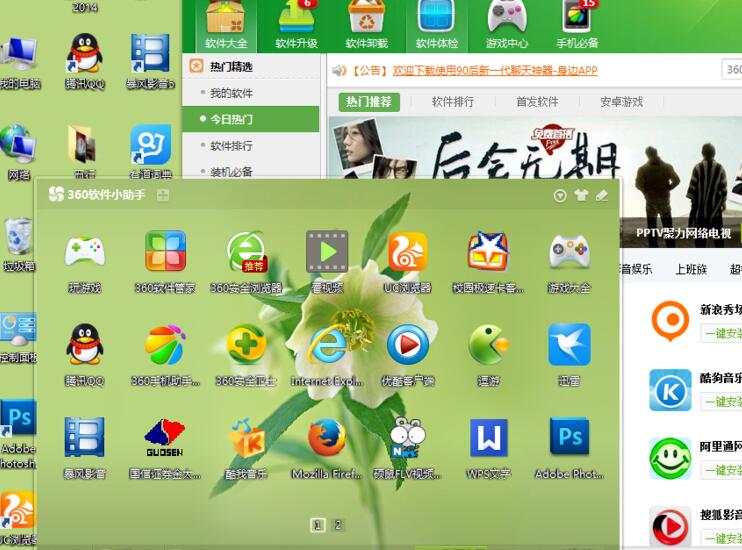Open 软件体检 in top toolbar
This screenshot has width=742, height=550.
coord(437,25)
